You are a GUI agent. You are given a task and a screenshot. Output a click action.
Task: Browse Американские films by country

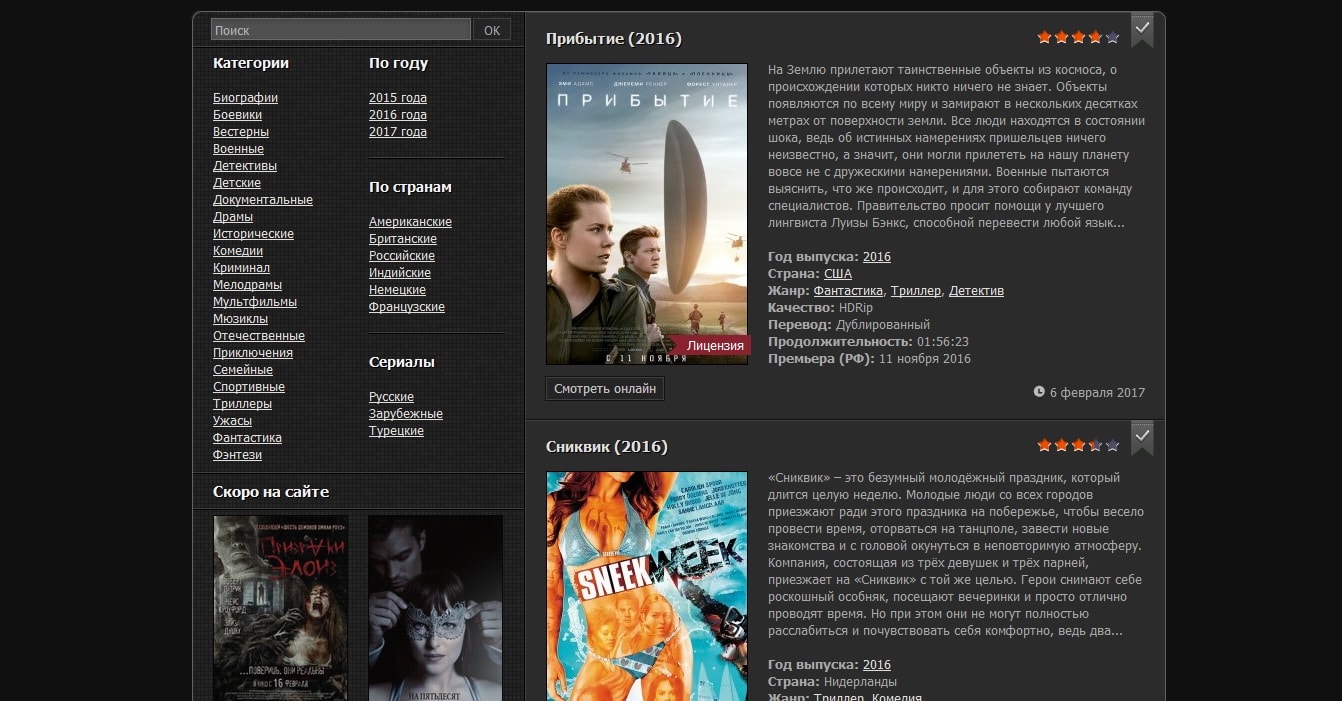pos(410,221)
